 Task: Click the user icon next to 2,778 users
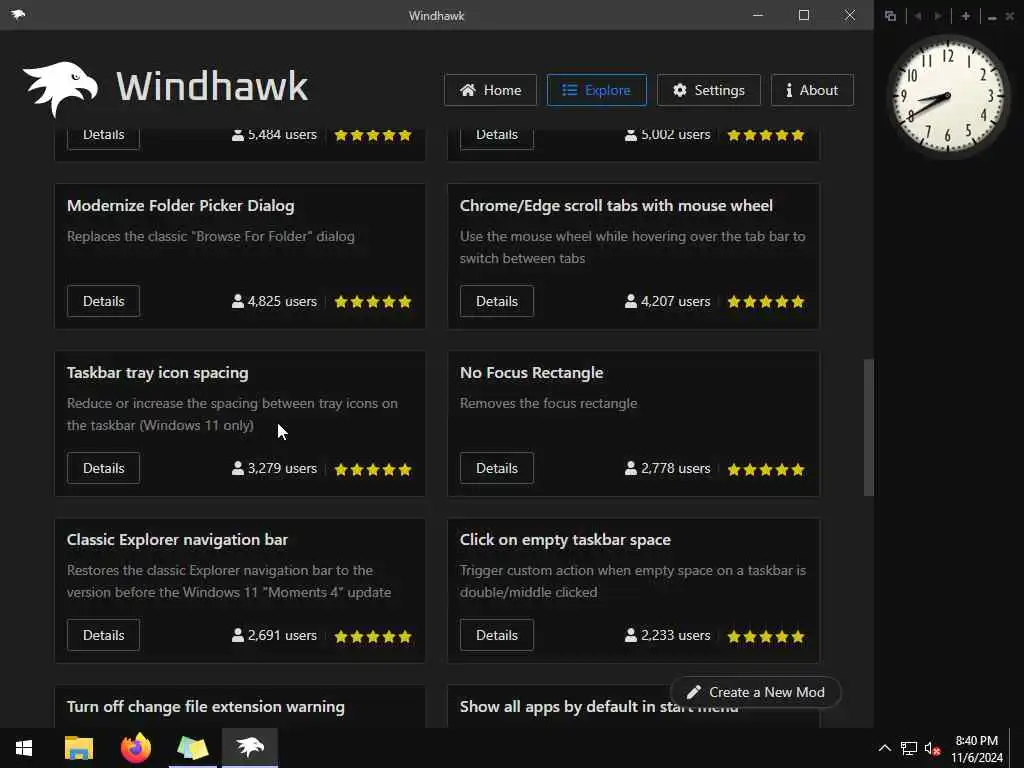pyautogui.click(x=631, y=468)
